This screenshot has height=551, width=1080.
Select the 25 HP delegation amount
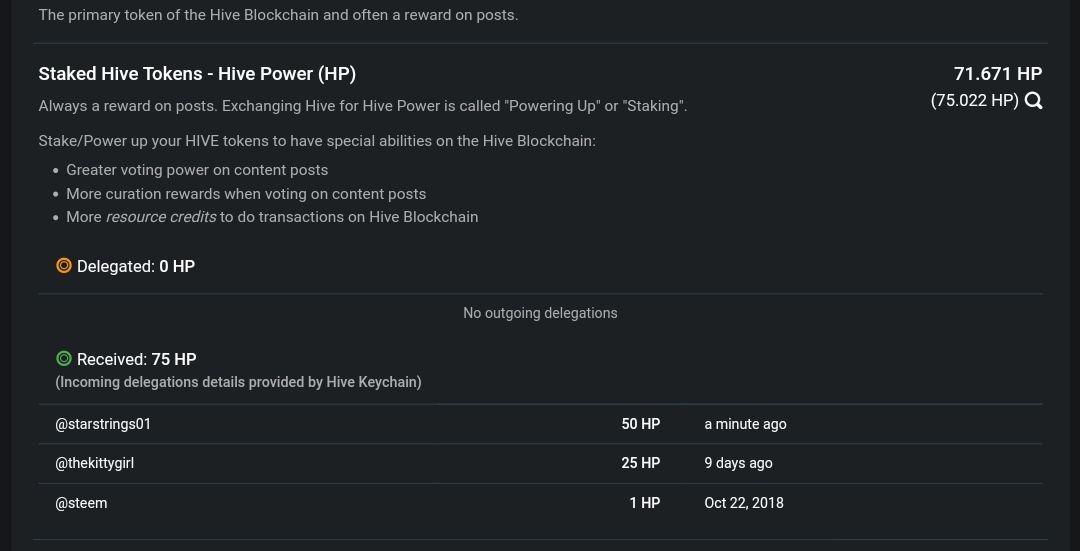click(641, 464)
